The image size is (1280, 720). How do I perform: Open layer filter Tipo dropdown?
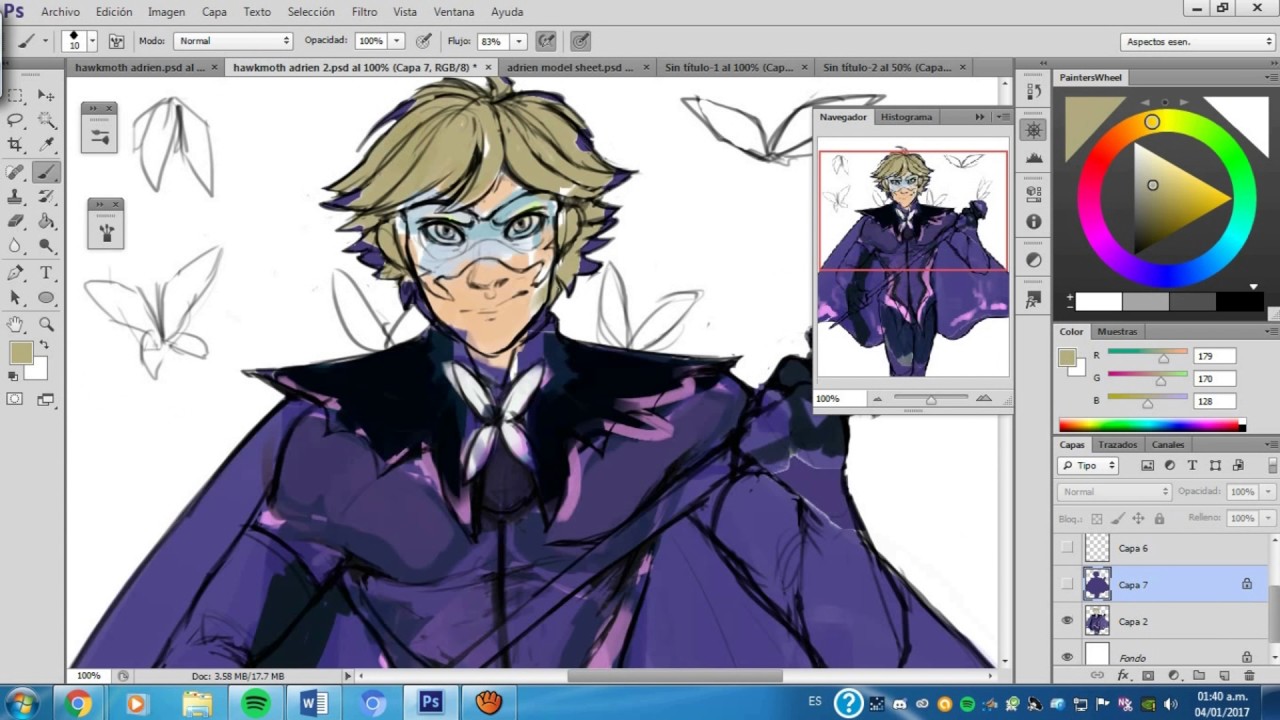click(x=1088, y=466)
